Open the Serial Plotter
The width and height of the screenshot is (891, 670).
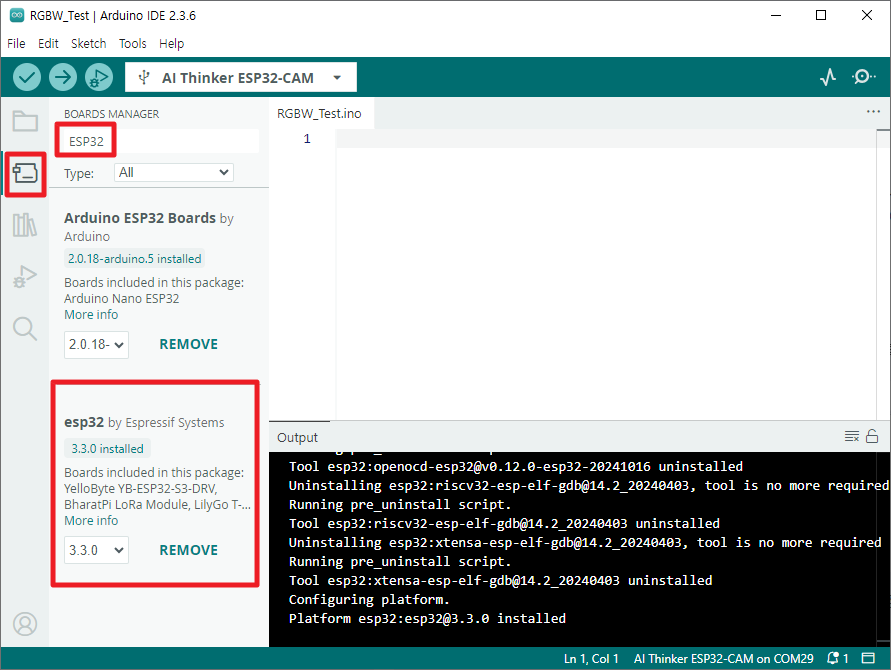828,77
